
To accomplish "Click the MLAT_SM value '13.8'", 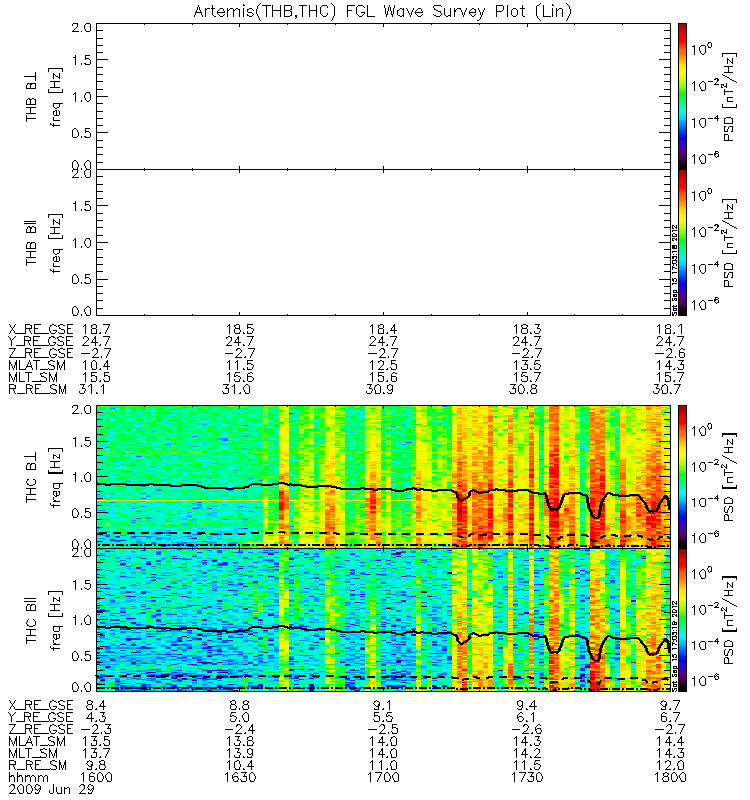I will (240, 741).
